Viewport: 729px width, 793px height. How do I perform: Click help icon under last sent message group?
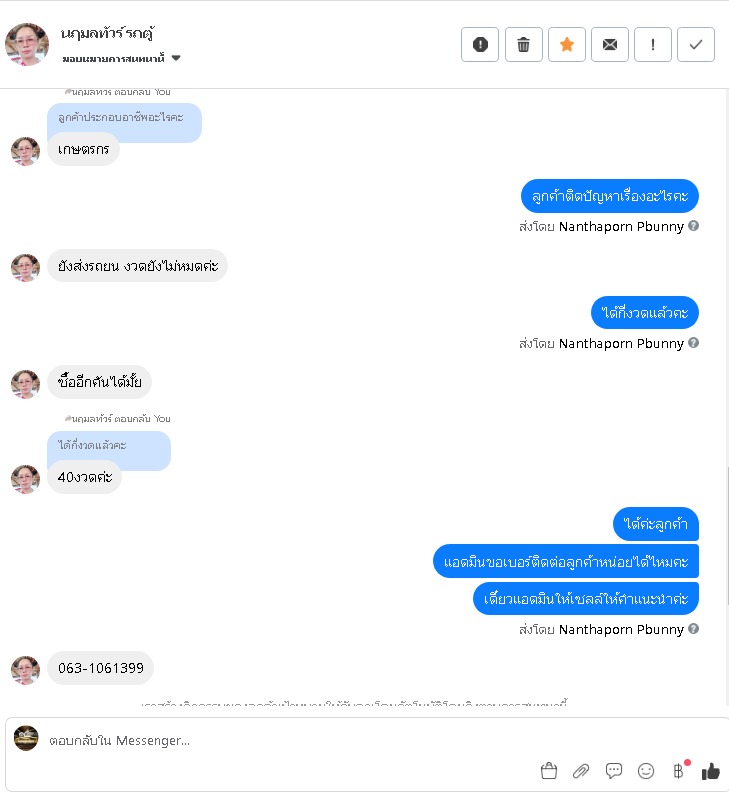coord(694,629)
